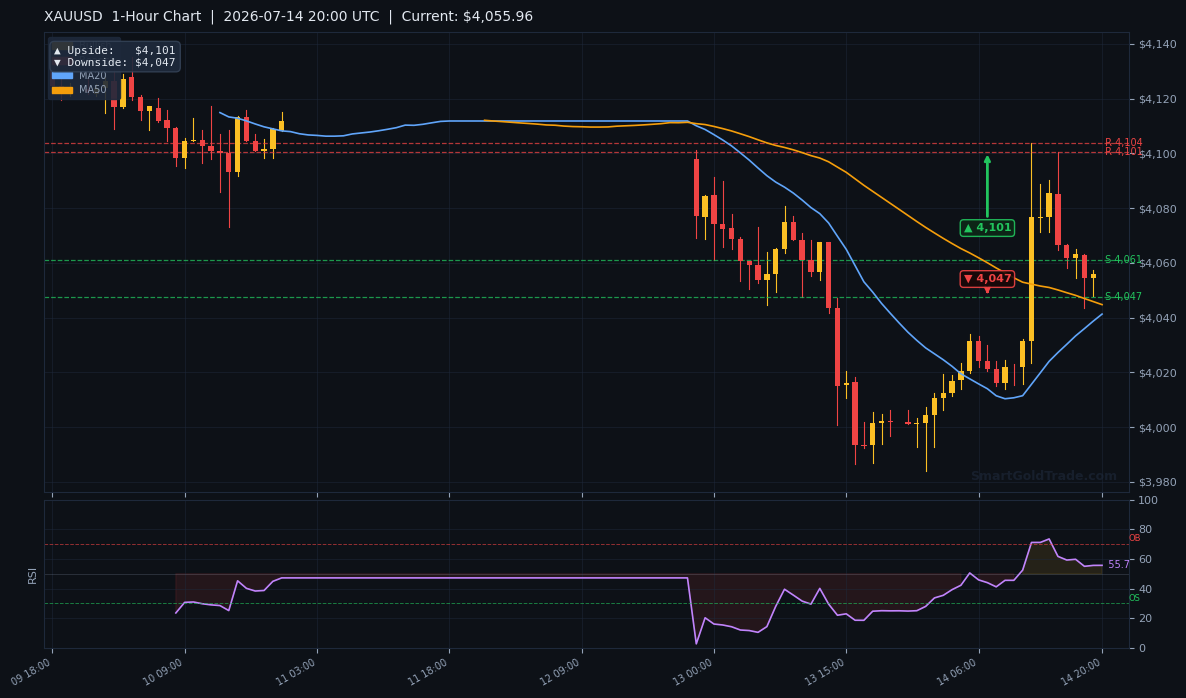
Task: Click the $4,100 price axis label
Action: point(1157,154)
